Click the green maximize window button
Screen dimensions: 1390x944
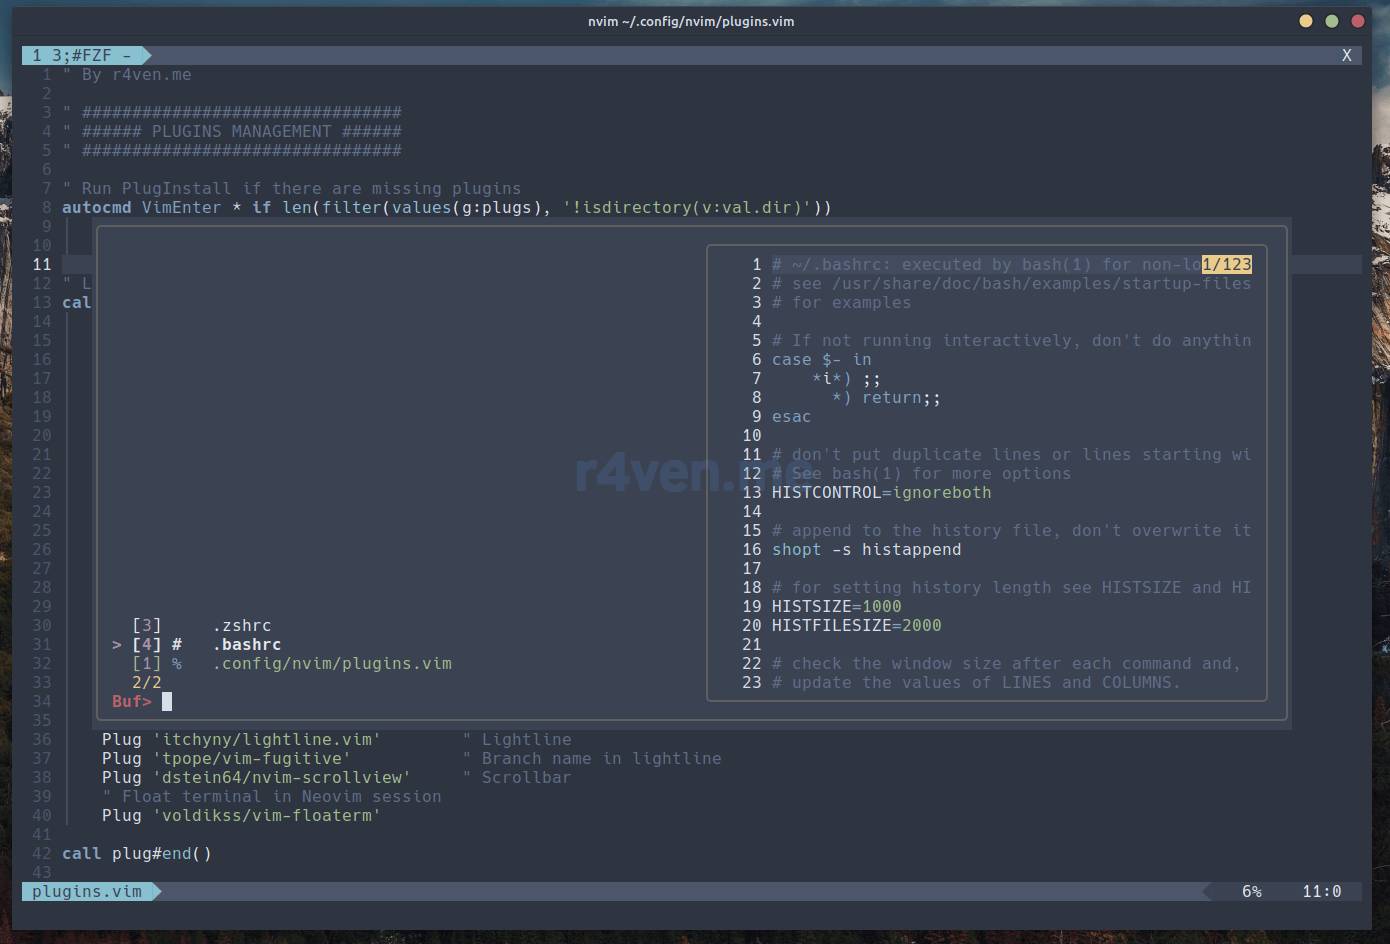[x=1331, y=21]
